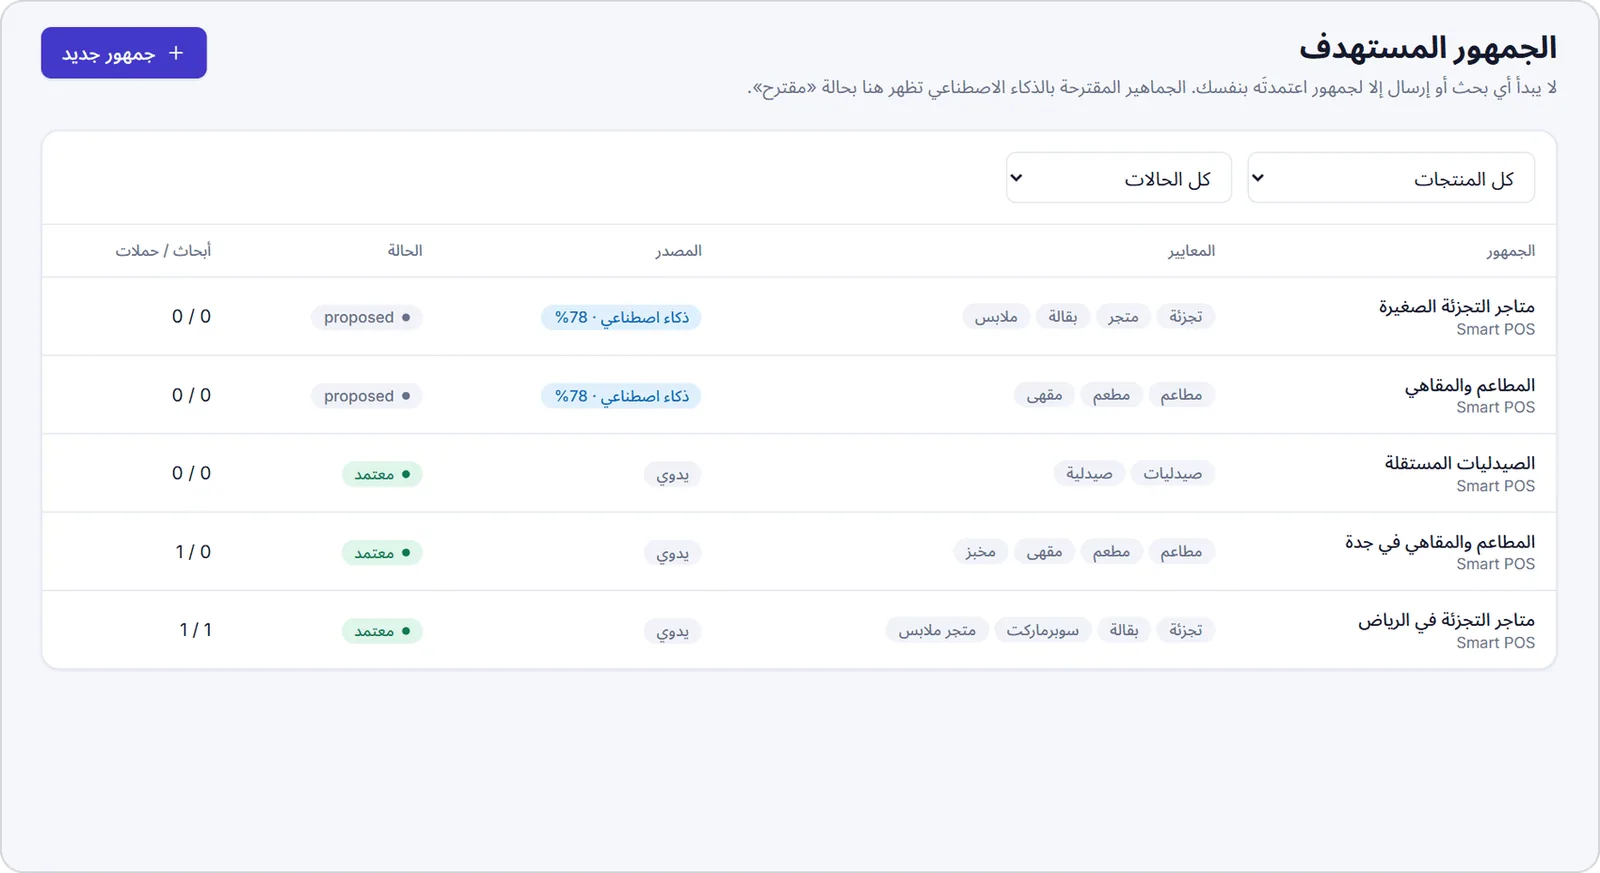Screen dimensions: 1600x873
Task: Click «تجزئة» chip in «متاجر التجزئة في الرياض» row
Action: pyautogui.click(x=1186, y=630)
